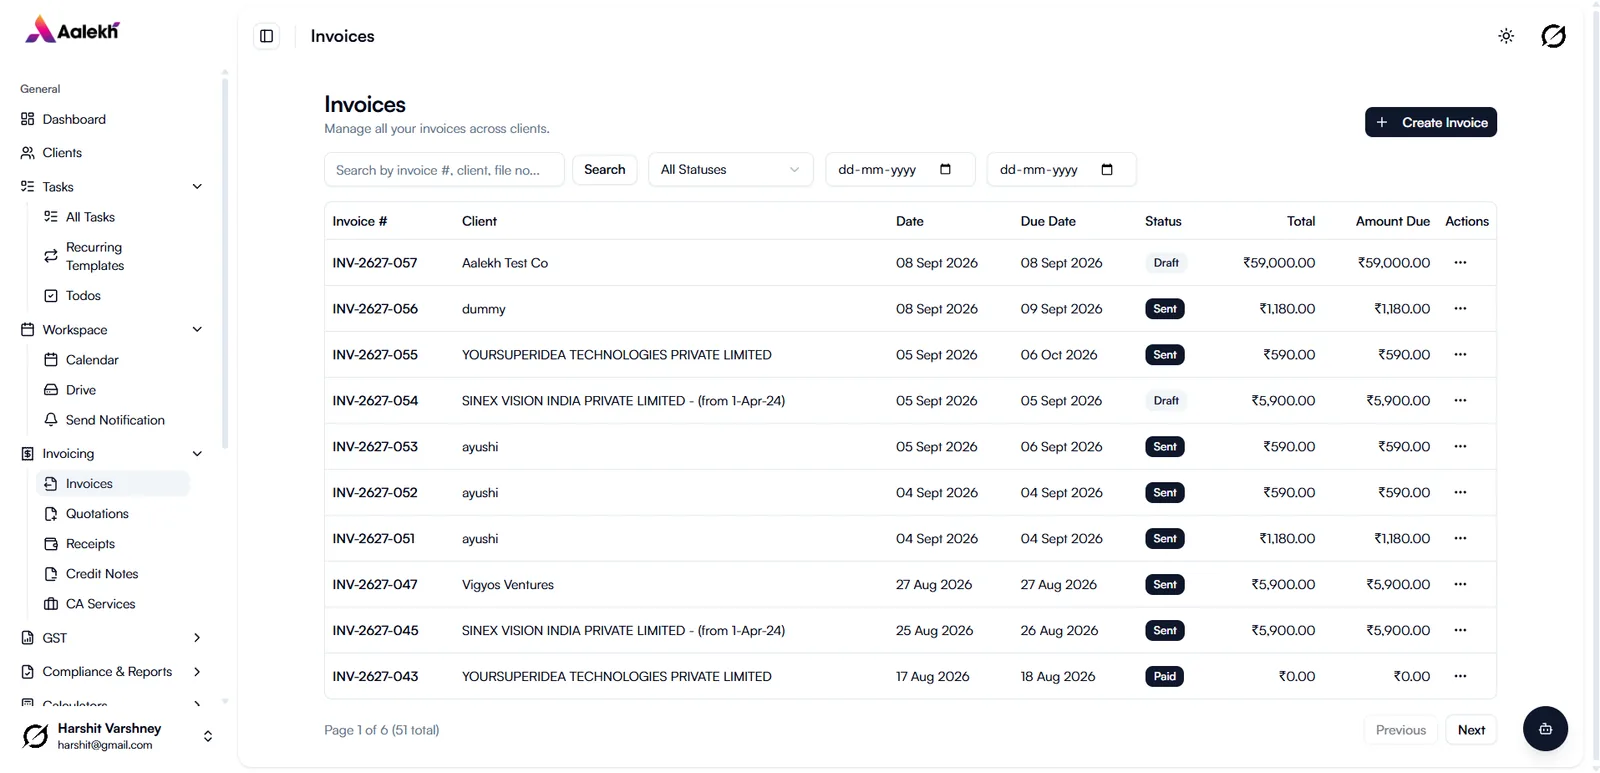1600x773 pixels.
Task: Collapse the Tasks section chevron
Action: (197, 187)
